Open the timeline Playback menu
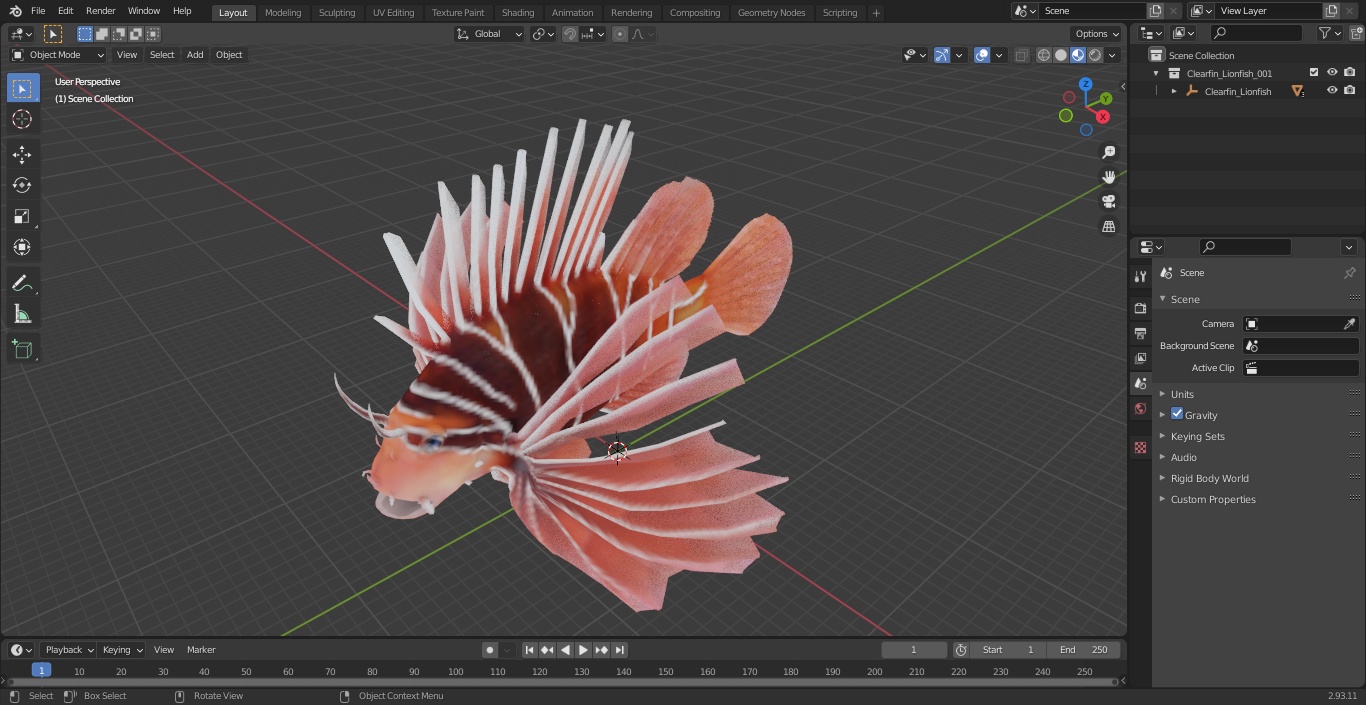1366x705 pixels. pos(68,650)
